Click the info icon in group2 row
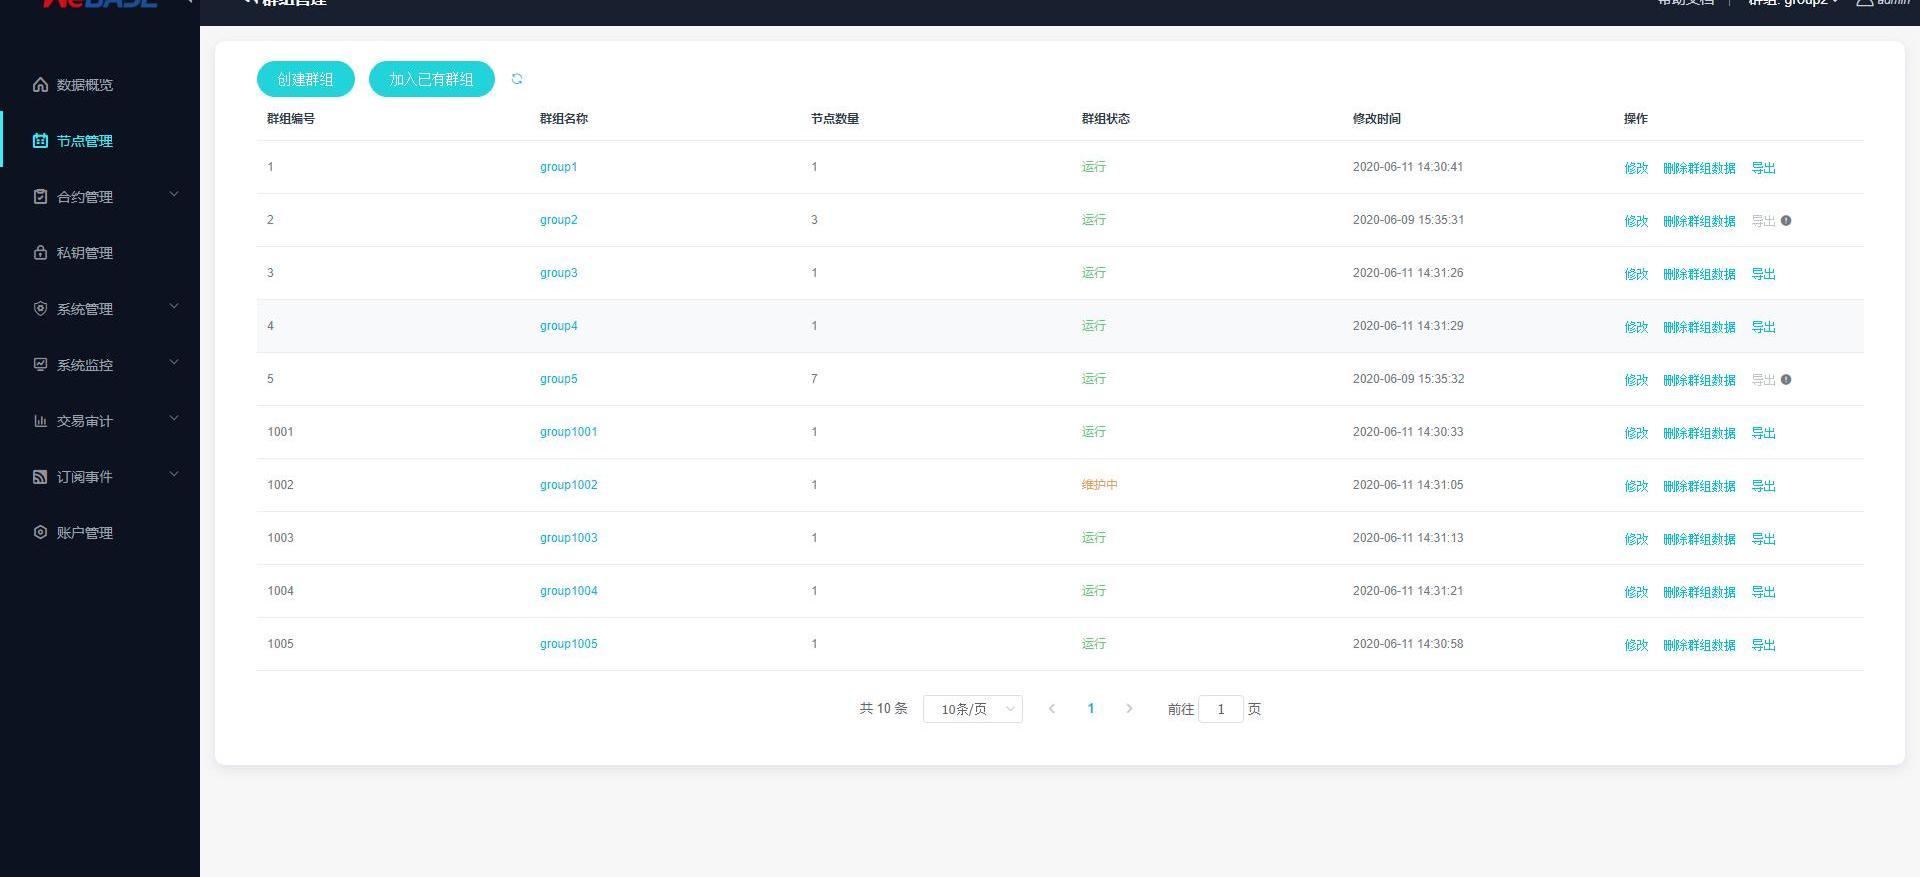Screen dimensions: 1920x877 pyautogui.click(x=1786, y=221)
